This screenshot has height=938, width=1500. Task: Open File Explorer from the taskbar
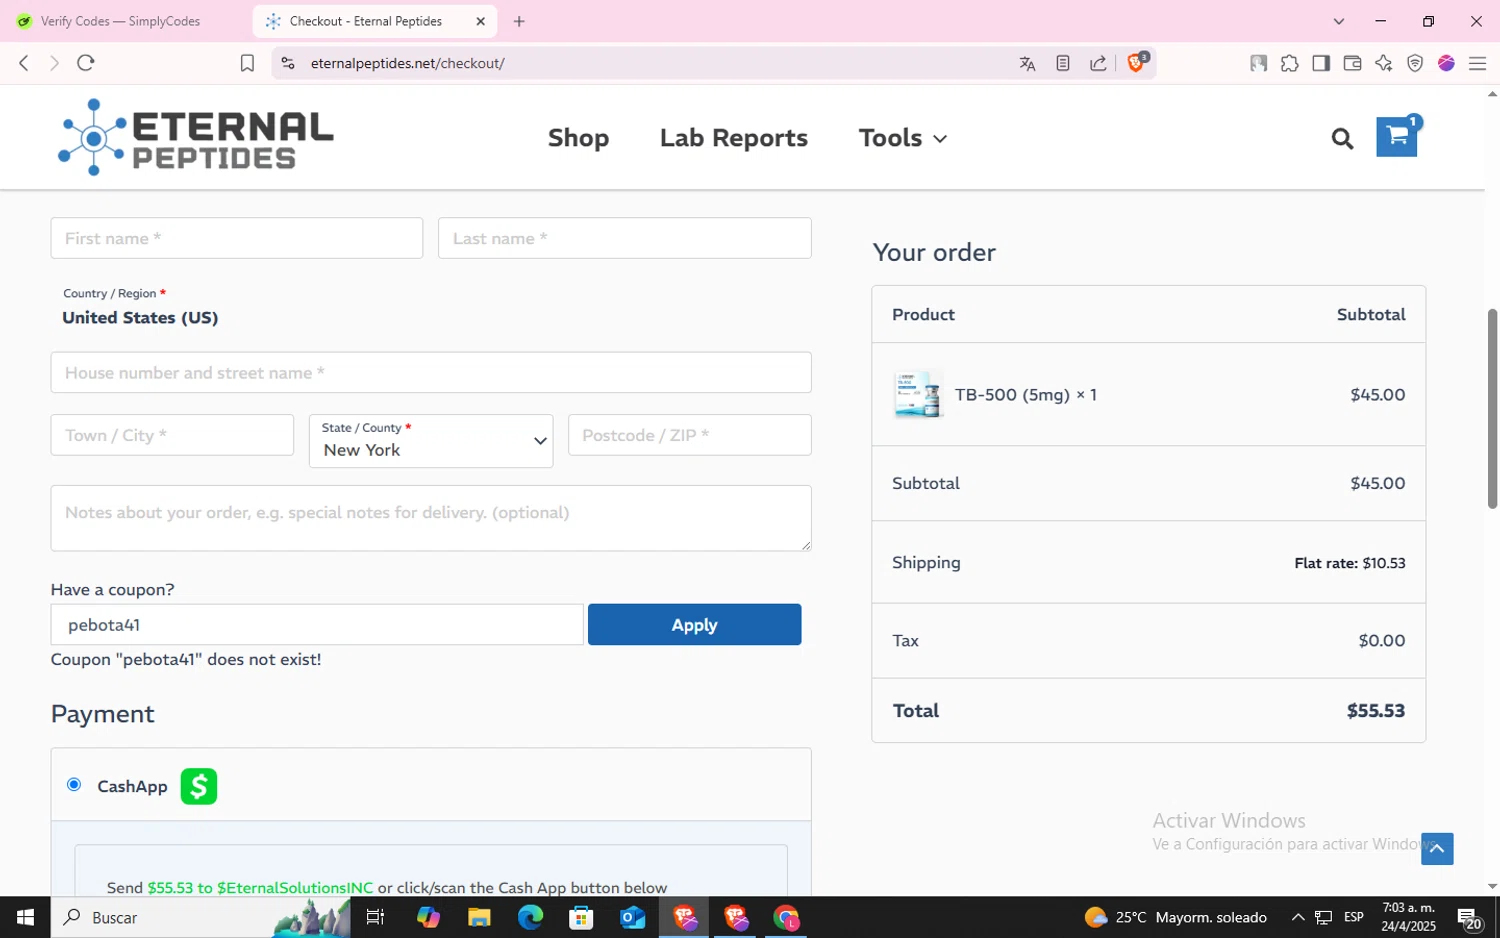pyautogui.click(x=479, y=917)
